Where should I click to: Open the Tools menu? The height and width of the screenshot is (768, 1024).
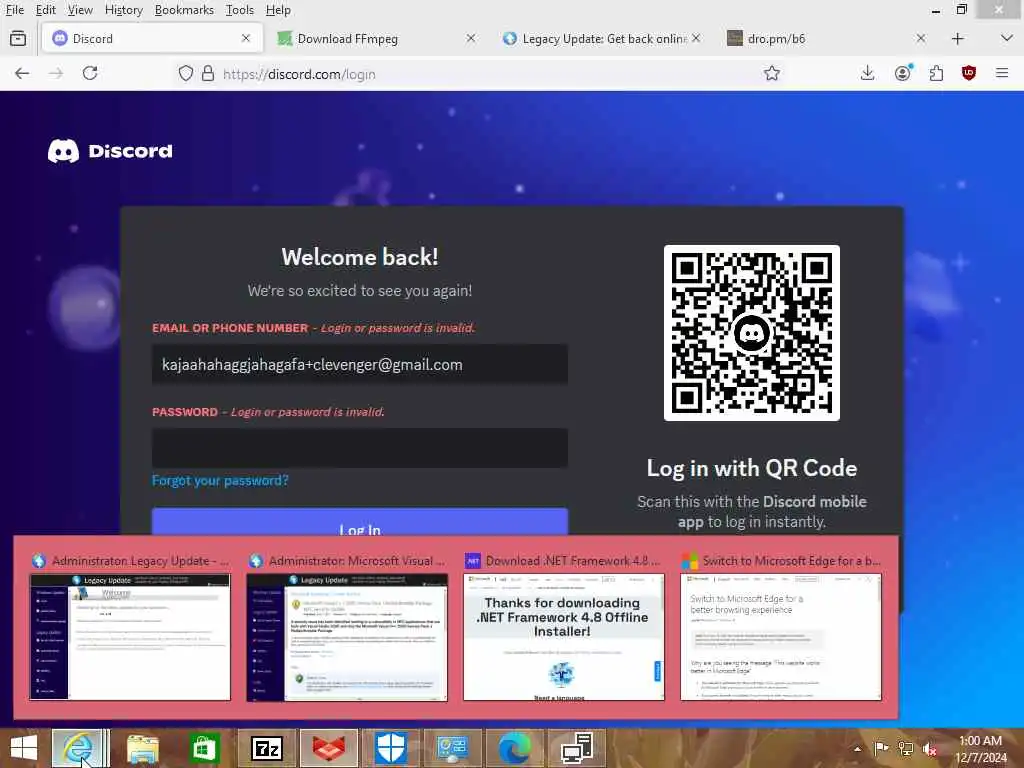pos(240,10)
